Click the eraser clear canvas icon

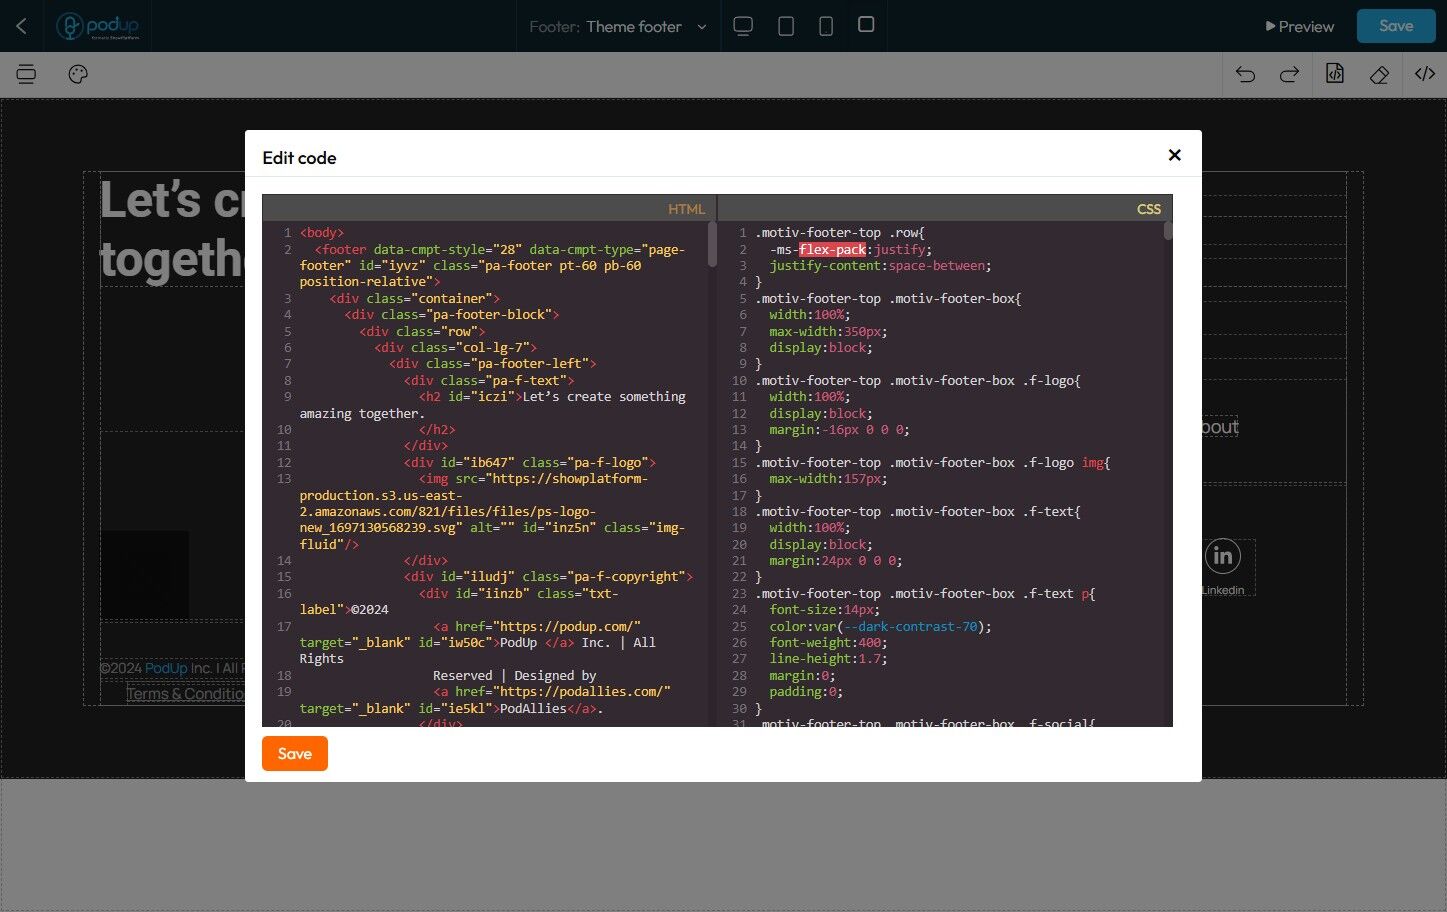click(1380, 74)
